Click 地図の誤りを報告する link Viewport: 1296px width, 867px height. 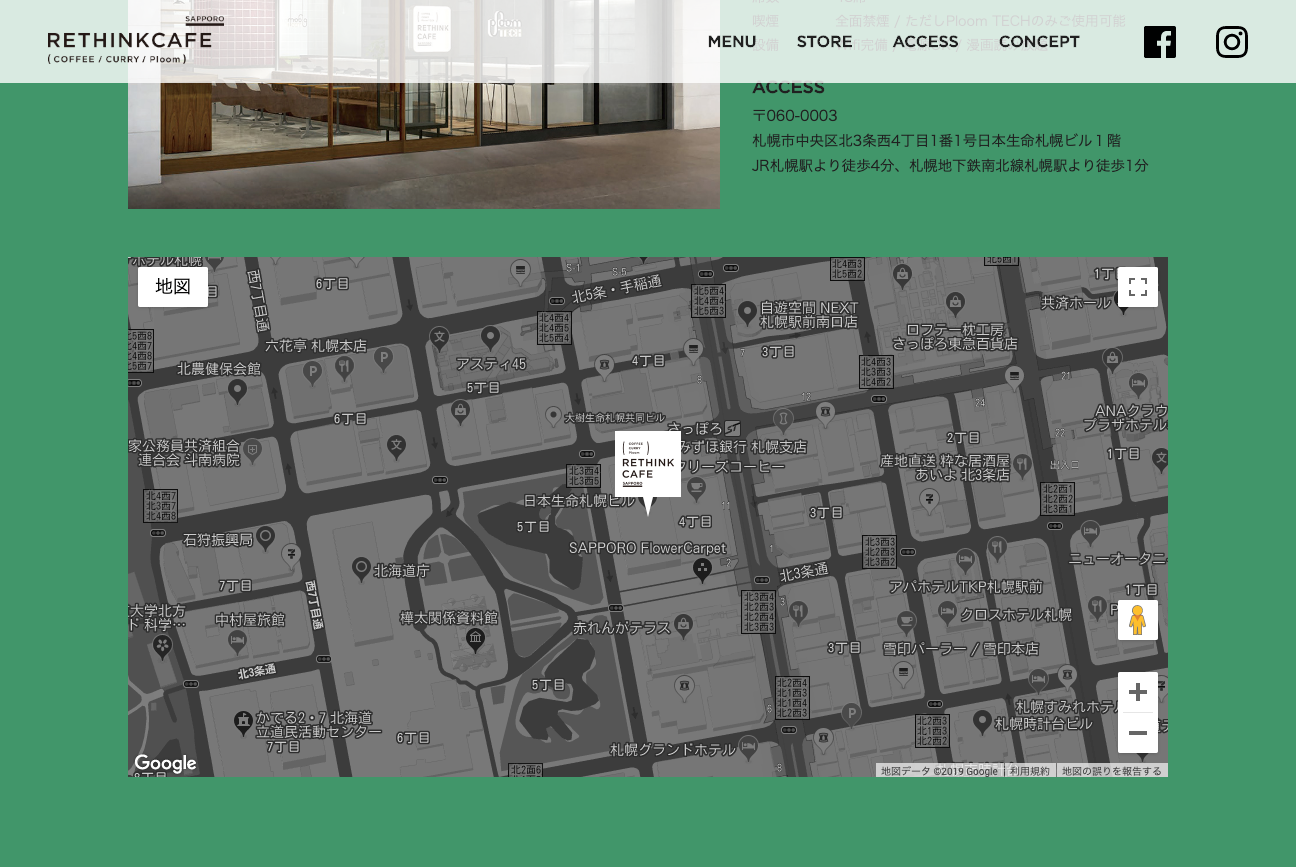(1112, 771)
